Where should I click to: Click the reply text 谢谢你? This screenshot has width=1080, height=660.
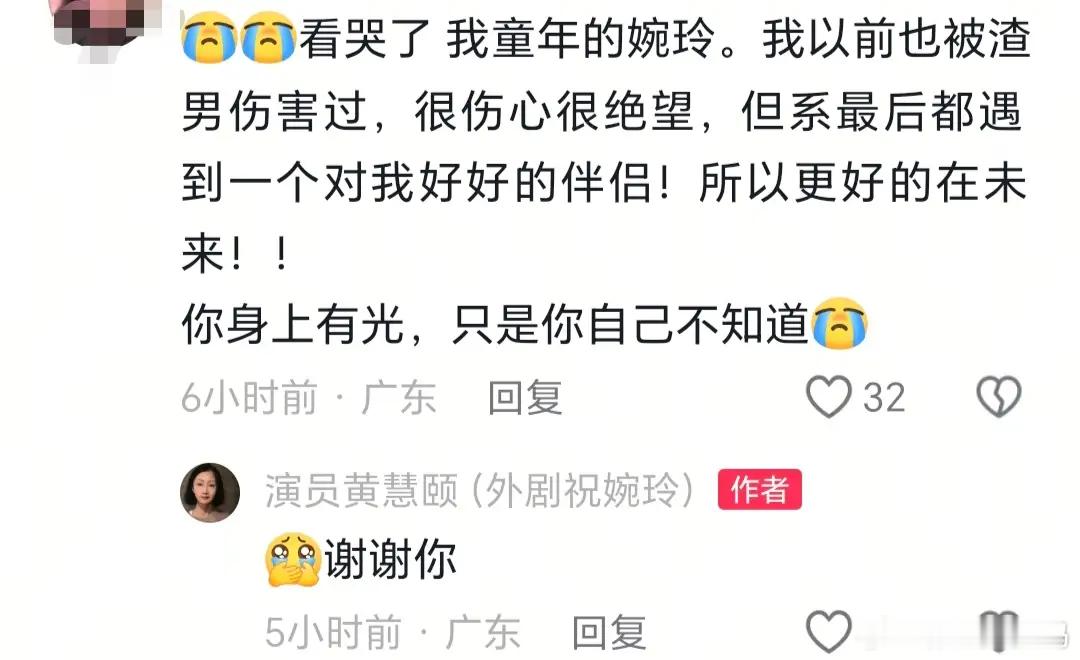click(391, 559)
